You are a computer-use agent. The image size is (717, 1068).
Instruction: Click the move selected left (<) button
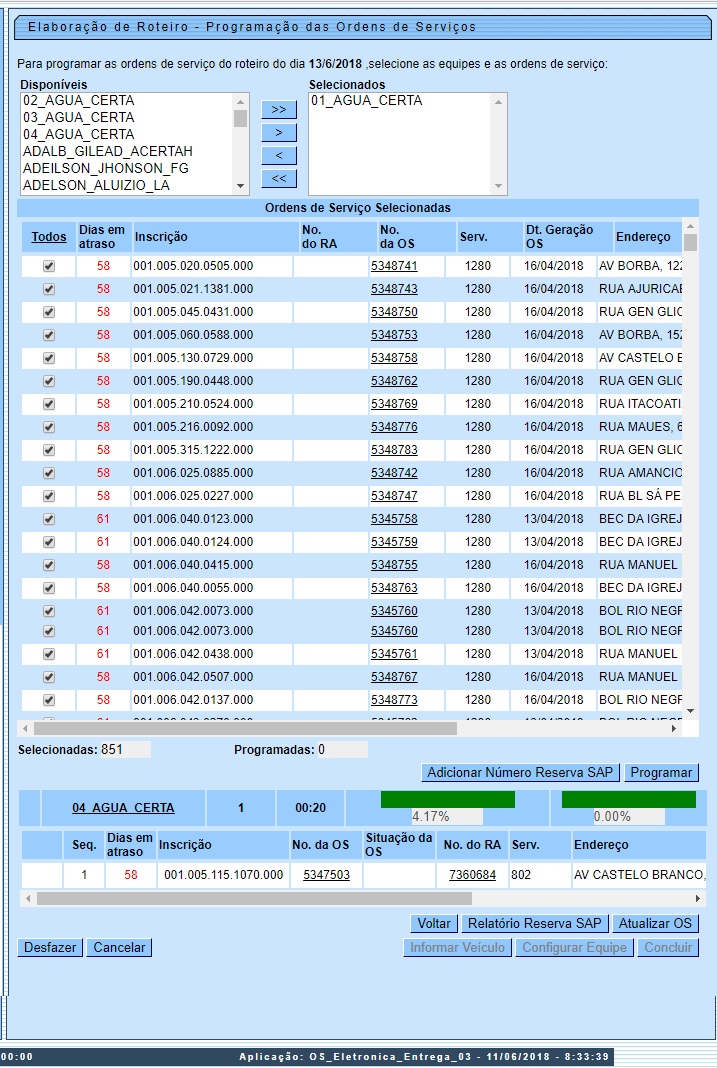pyautogui.click(x=279, y=155)
